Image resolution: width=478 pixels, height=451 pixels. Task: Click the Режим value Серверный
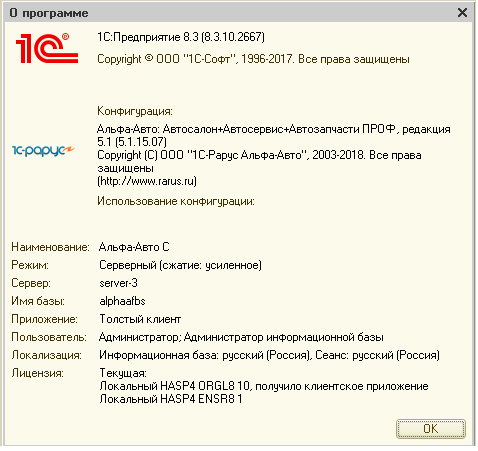pyautogui.click(x=180, y=265)
